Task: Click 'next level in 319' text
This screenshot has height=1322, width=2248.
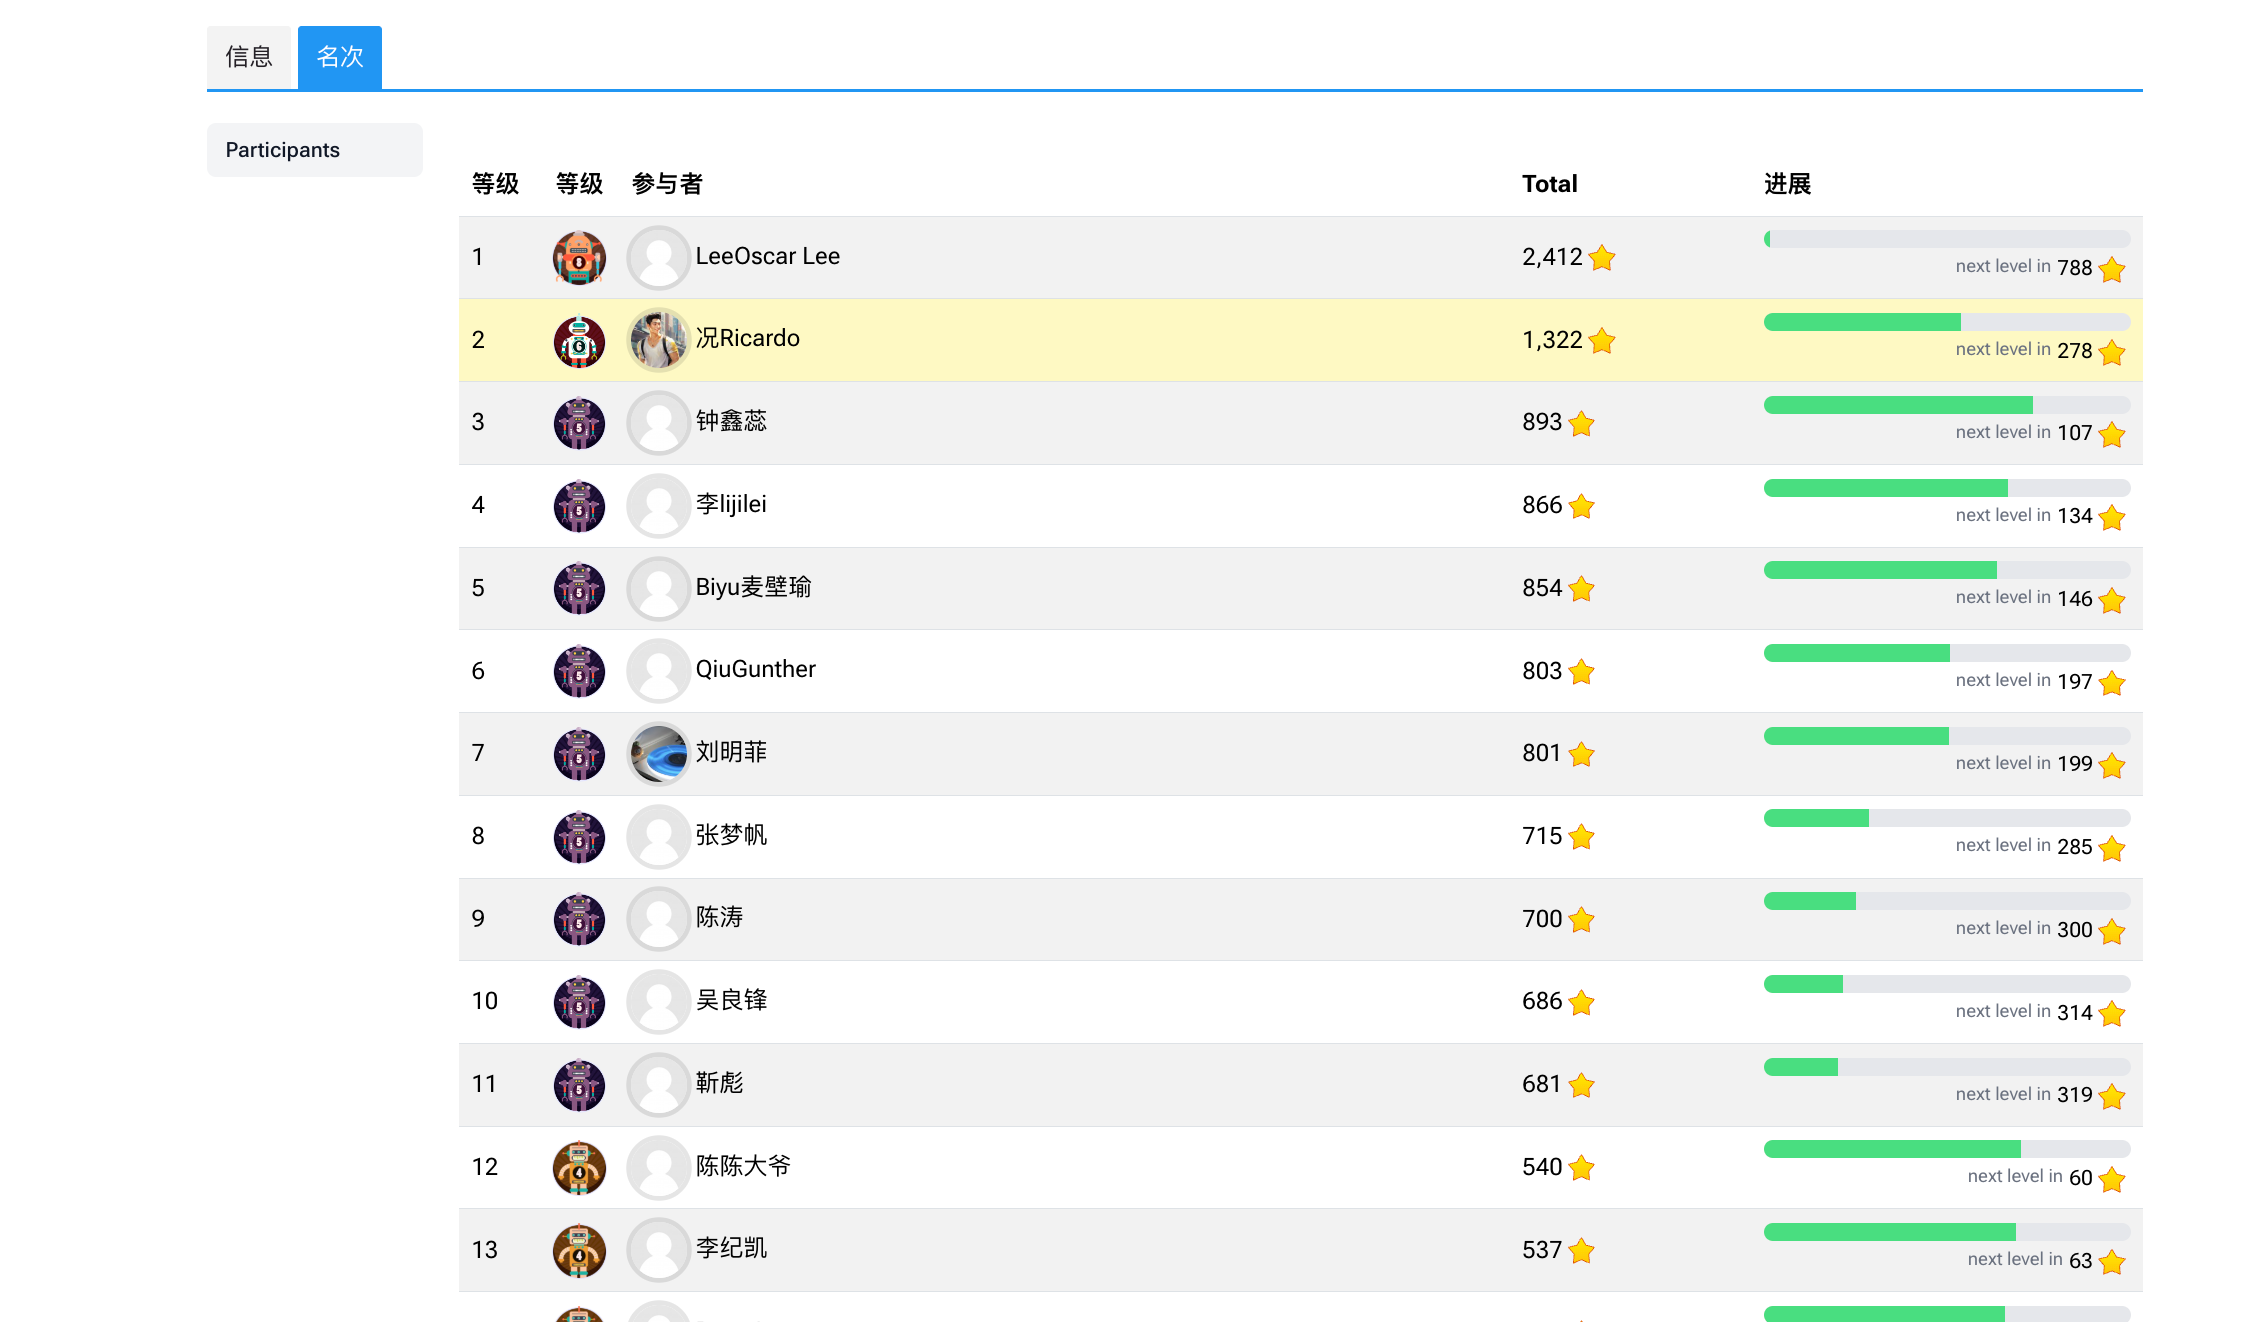Action: pos(2023,1095)
